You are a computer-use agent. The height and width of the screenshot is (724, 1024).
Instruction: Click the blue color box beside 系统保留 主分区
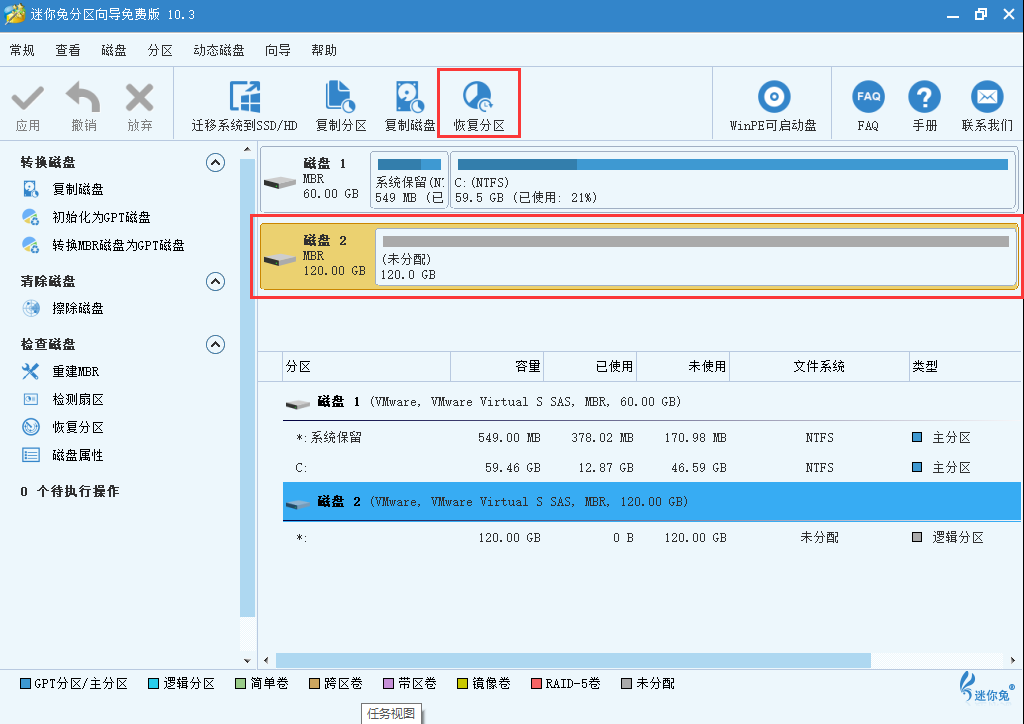pyautogui.click(x=917, y=437)
